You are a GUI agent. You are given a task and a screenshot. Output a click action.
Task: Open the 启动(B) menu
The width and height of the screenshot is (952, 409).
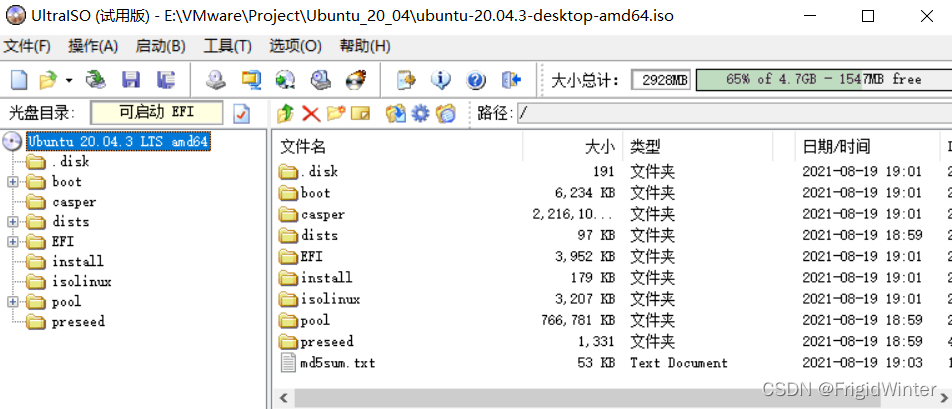point(160,46)
